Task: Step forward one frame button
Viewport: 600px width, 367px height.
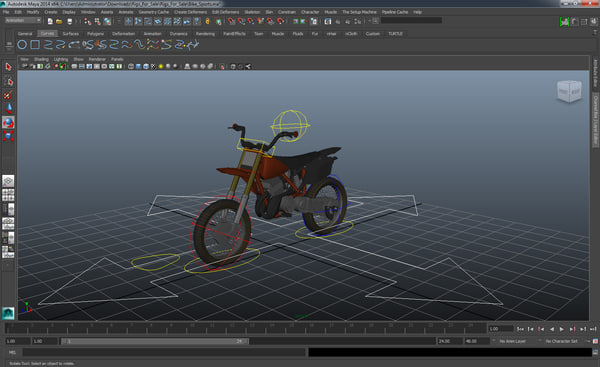Action: 572,329
